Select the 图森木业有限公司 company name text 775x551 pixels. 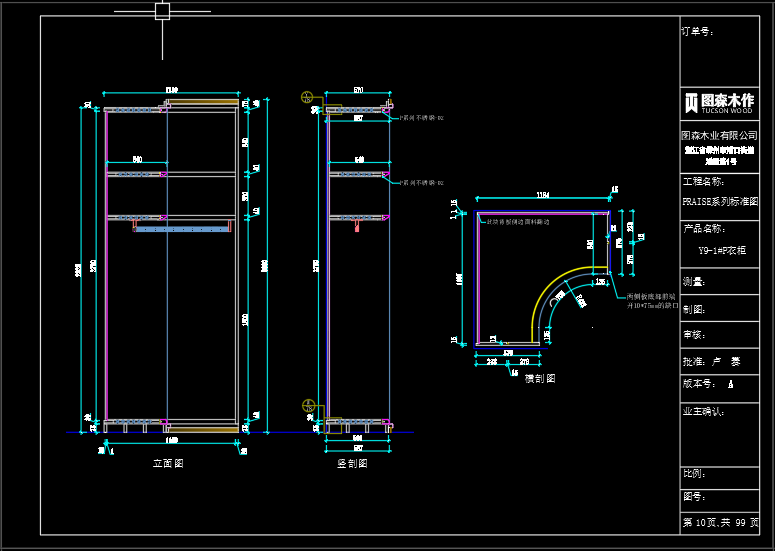pyautogui.click(x=719, y=135)
